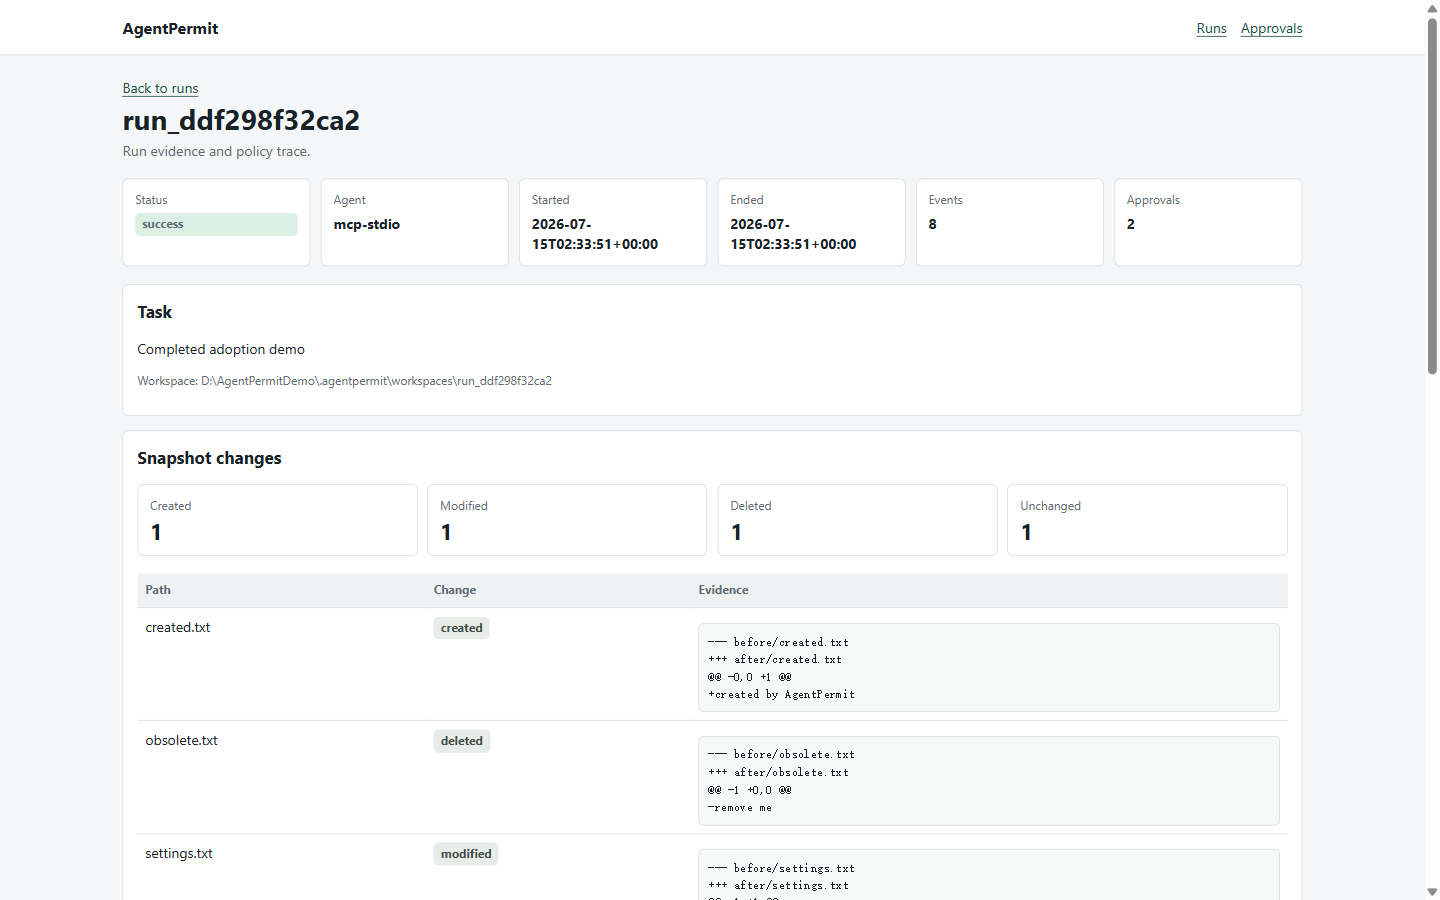Select the created.txt row path

(178, 627)
